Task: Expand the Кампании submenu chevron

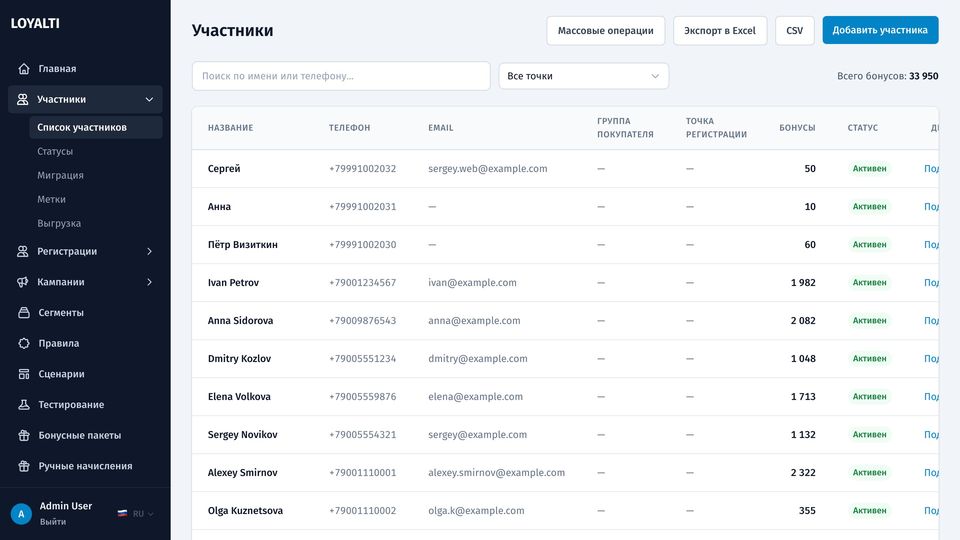Action: coord(149,282)
